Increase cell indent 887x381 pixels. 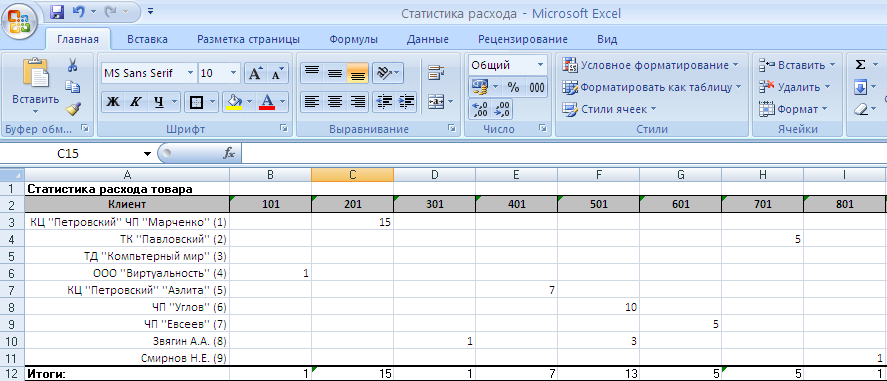coord(407,102)
